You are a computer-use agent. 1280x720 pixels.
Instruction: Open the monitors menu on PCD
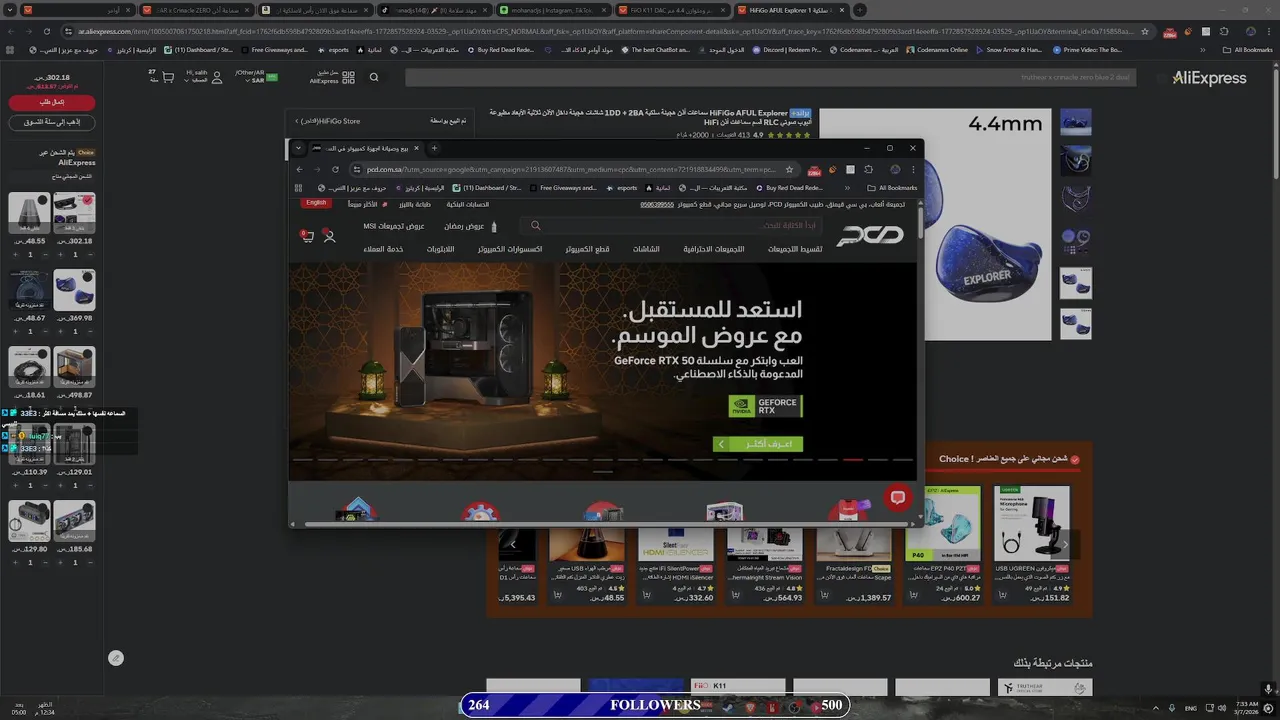[x=646, y=249]
